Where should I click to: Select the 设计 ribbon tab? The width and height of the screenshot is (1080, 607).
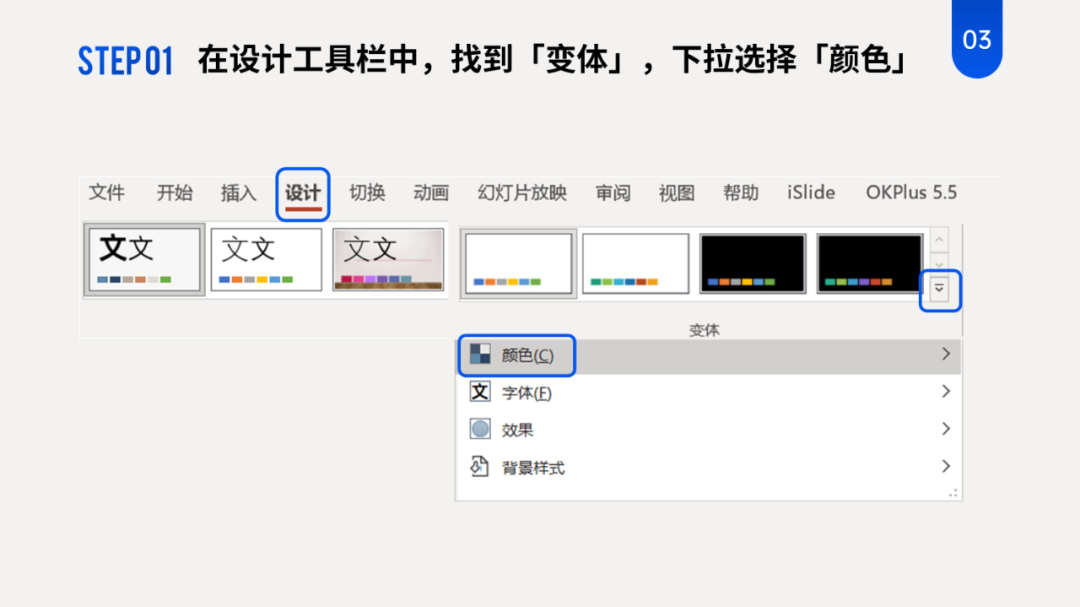(303, 194)
